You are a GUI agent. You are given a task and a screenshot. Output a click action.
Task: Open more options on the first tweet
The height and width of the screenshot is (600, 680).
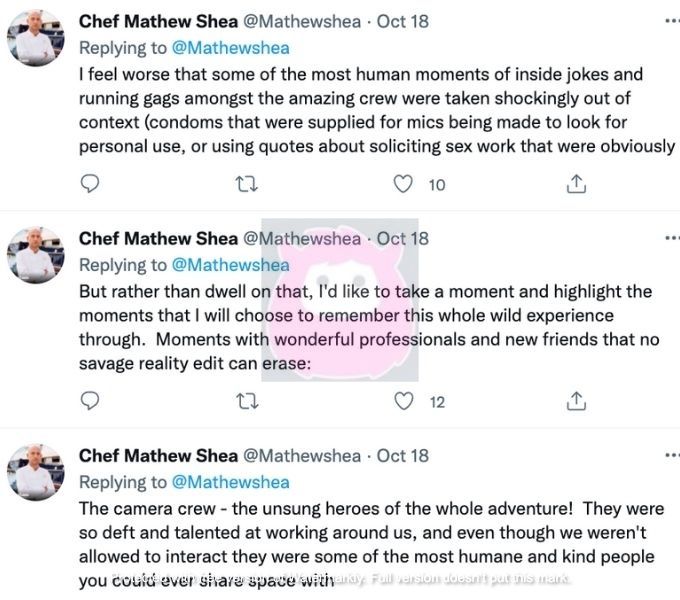point(672,21)
